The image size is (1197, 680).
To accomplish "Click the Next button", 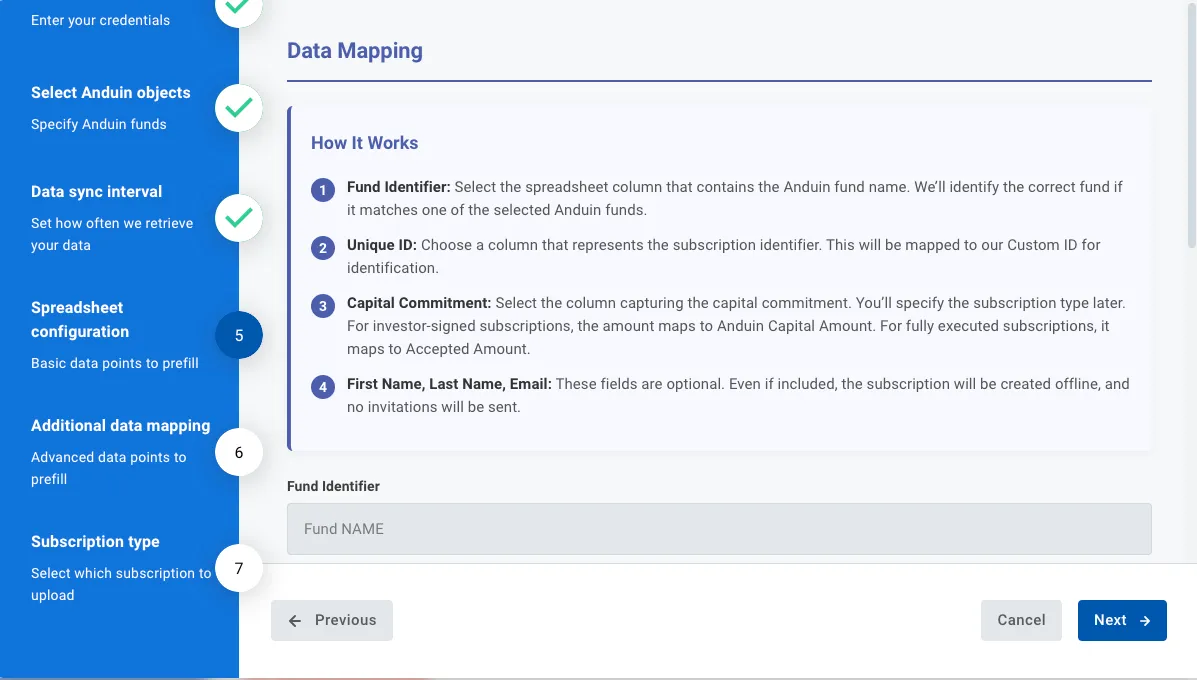I will (1121, 620).
